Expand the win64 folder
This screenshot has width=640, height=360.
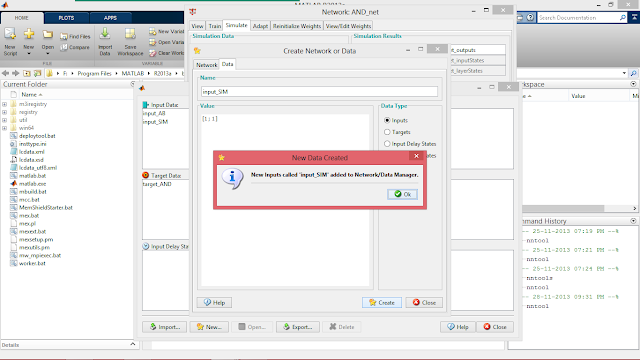point(4,128)
